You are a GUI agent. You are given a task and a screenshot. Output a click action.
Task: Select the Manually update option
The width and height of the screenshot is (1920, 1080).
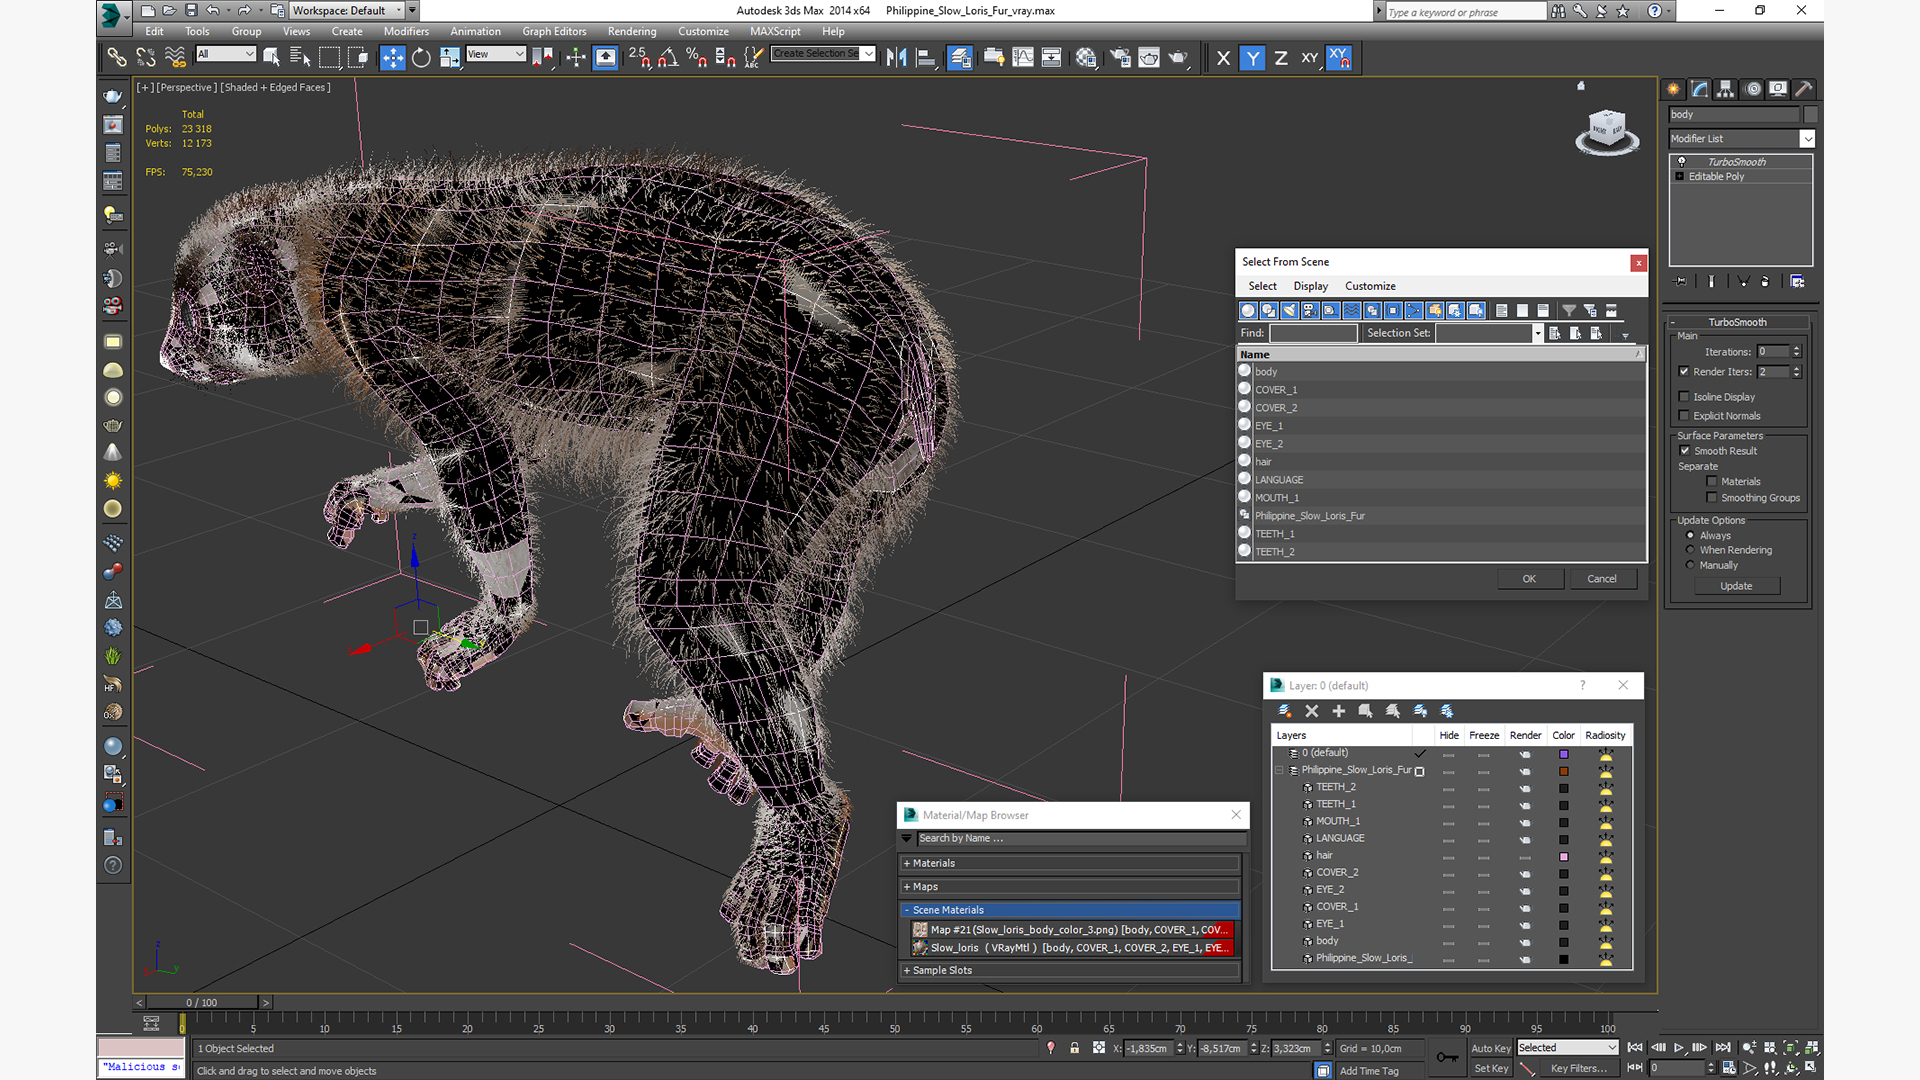tap(1691, 565)
